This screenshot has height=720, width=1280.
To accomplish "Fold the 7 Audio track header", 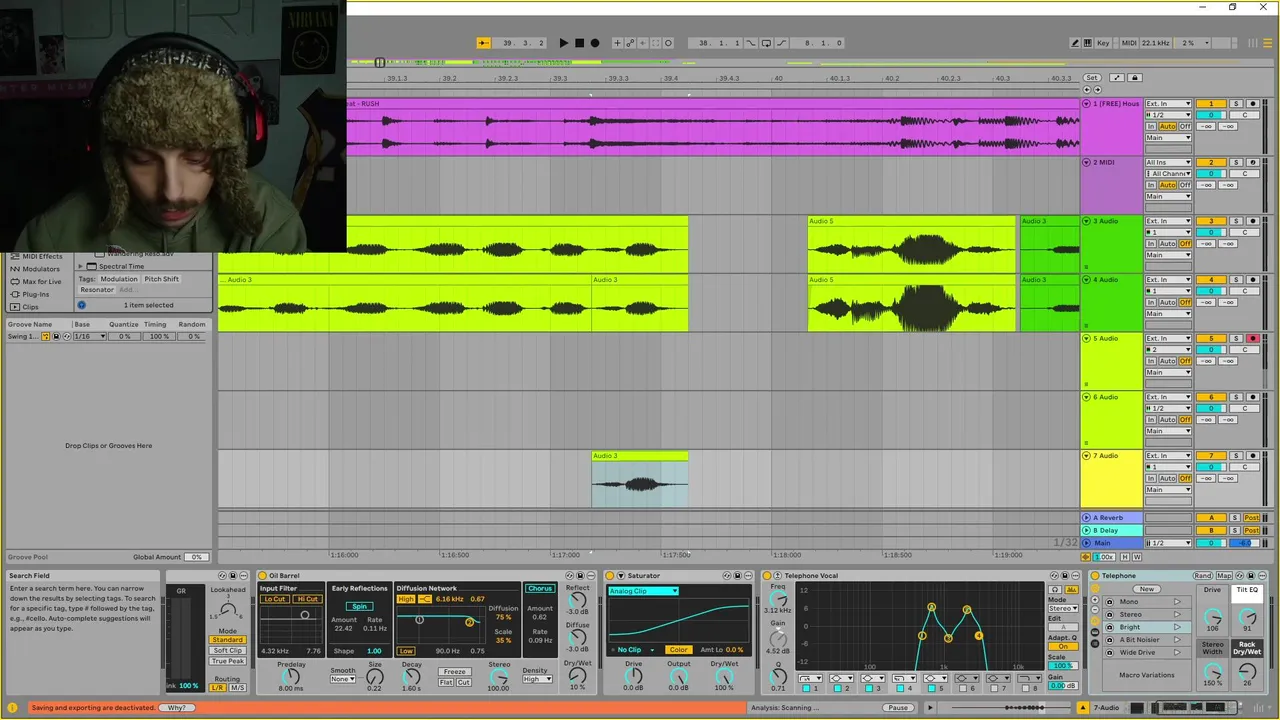I will click(1087, 456).
